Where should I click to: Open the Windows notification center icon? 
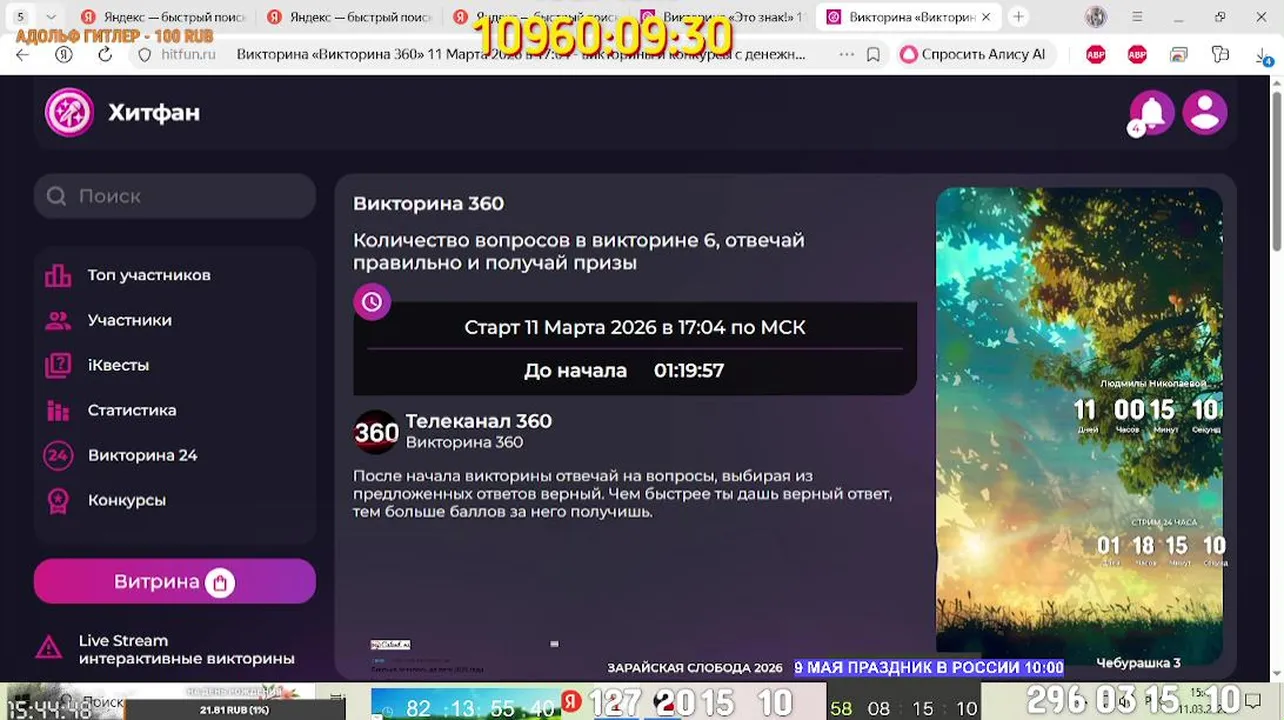coord(1254,701)
